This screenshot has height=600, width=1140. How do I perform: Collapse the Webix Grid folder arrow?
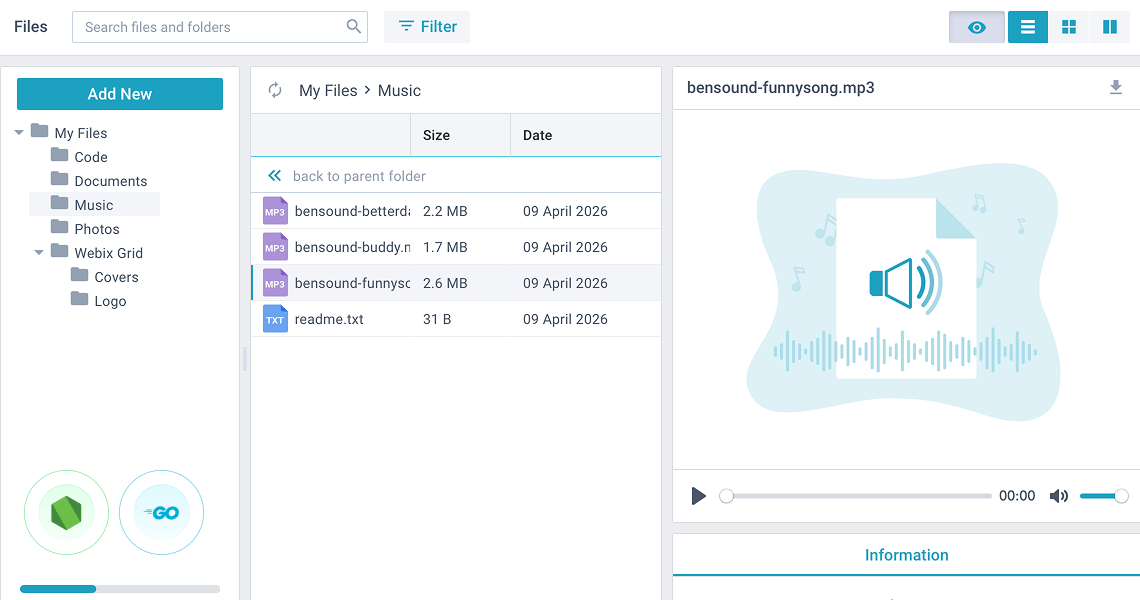tap(39, 253)
